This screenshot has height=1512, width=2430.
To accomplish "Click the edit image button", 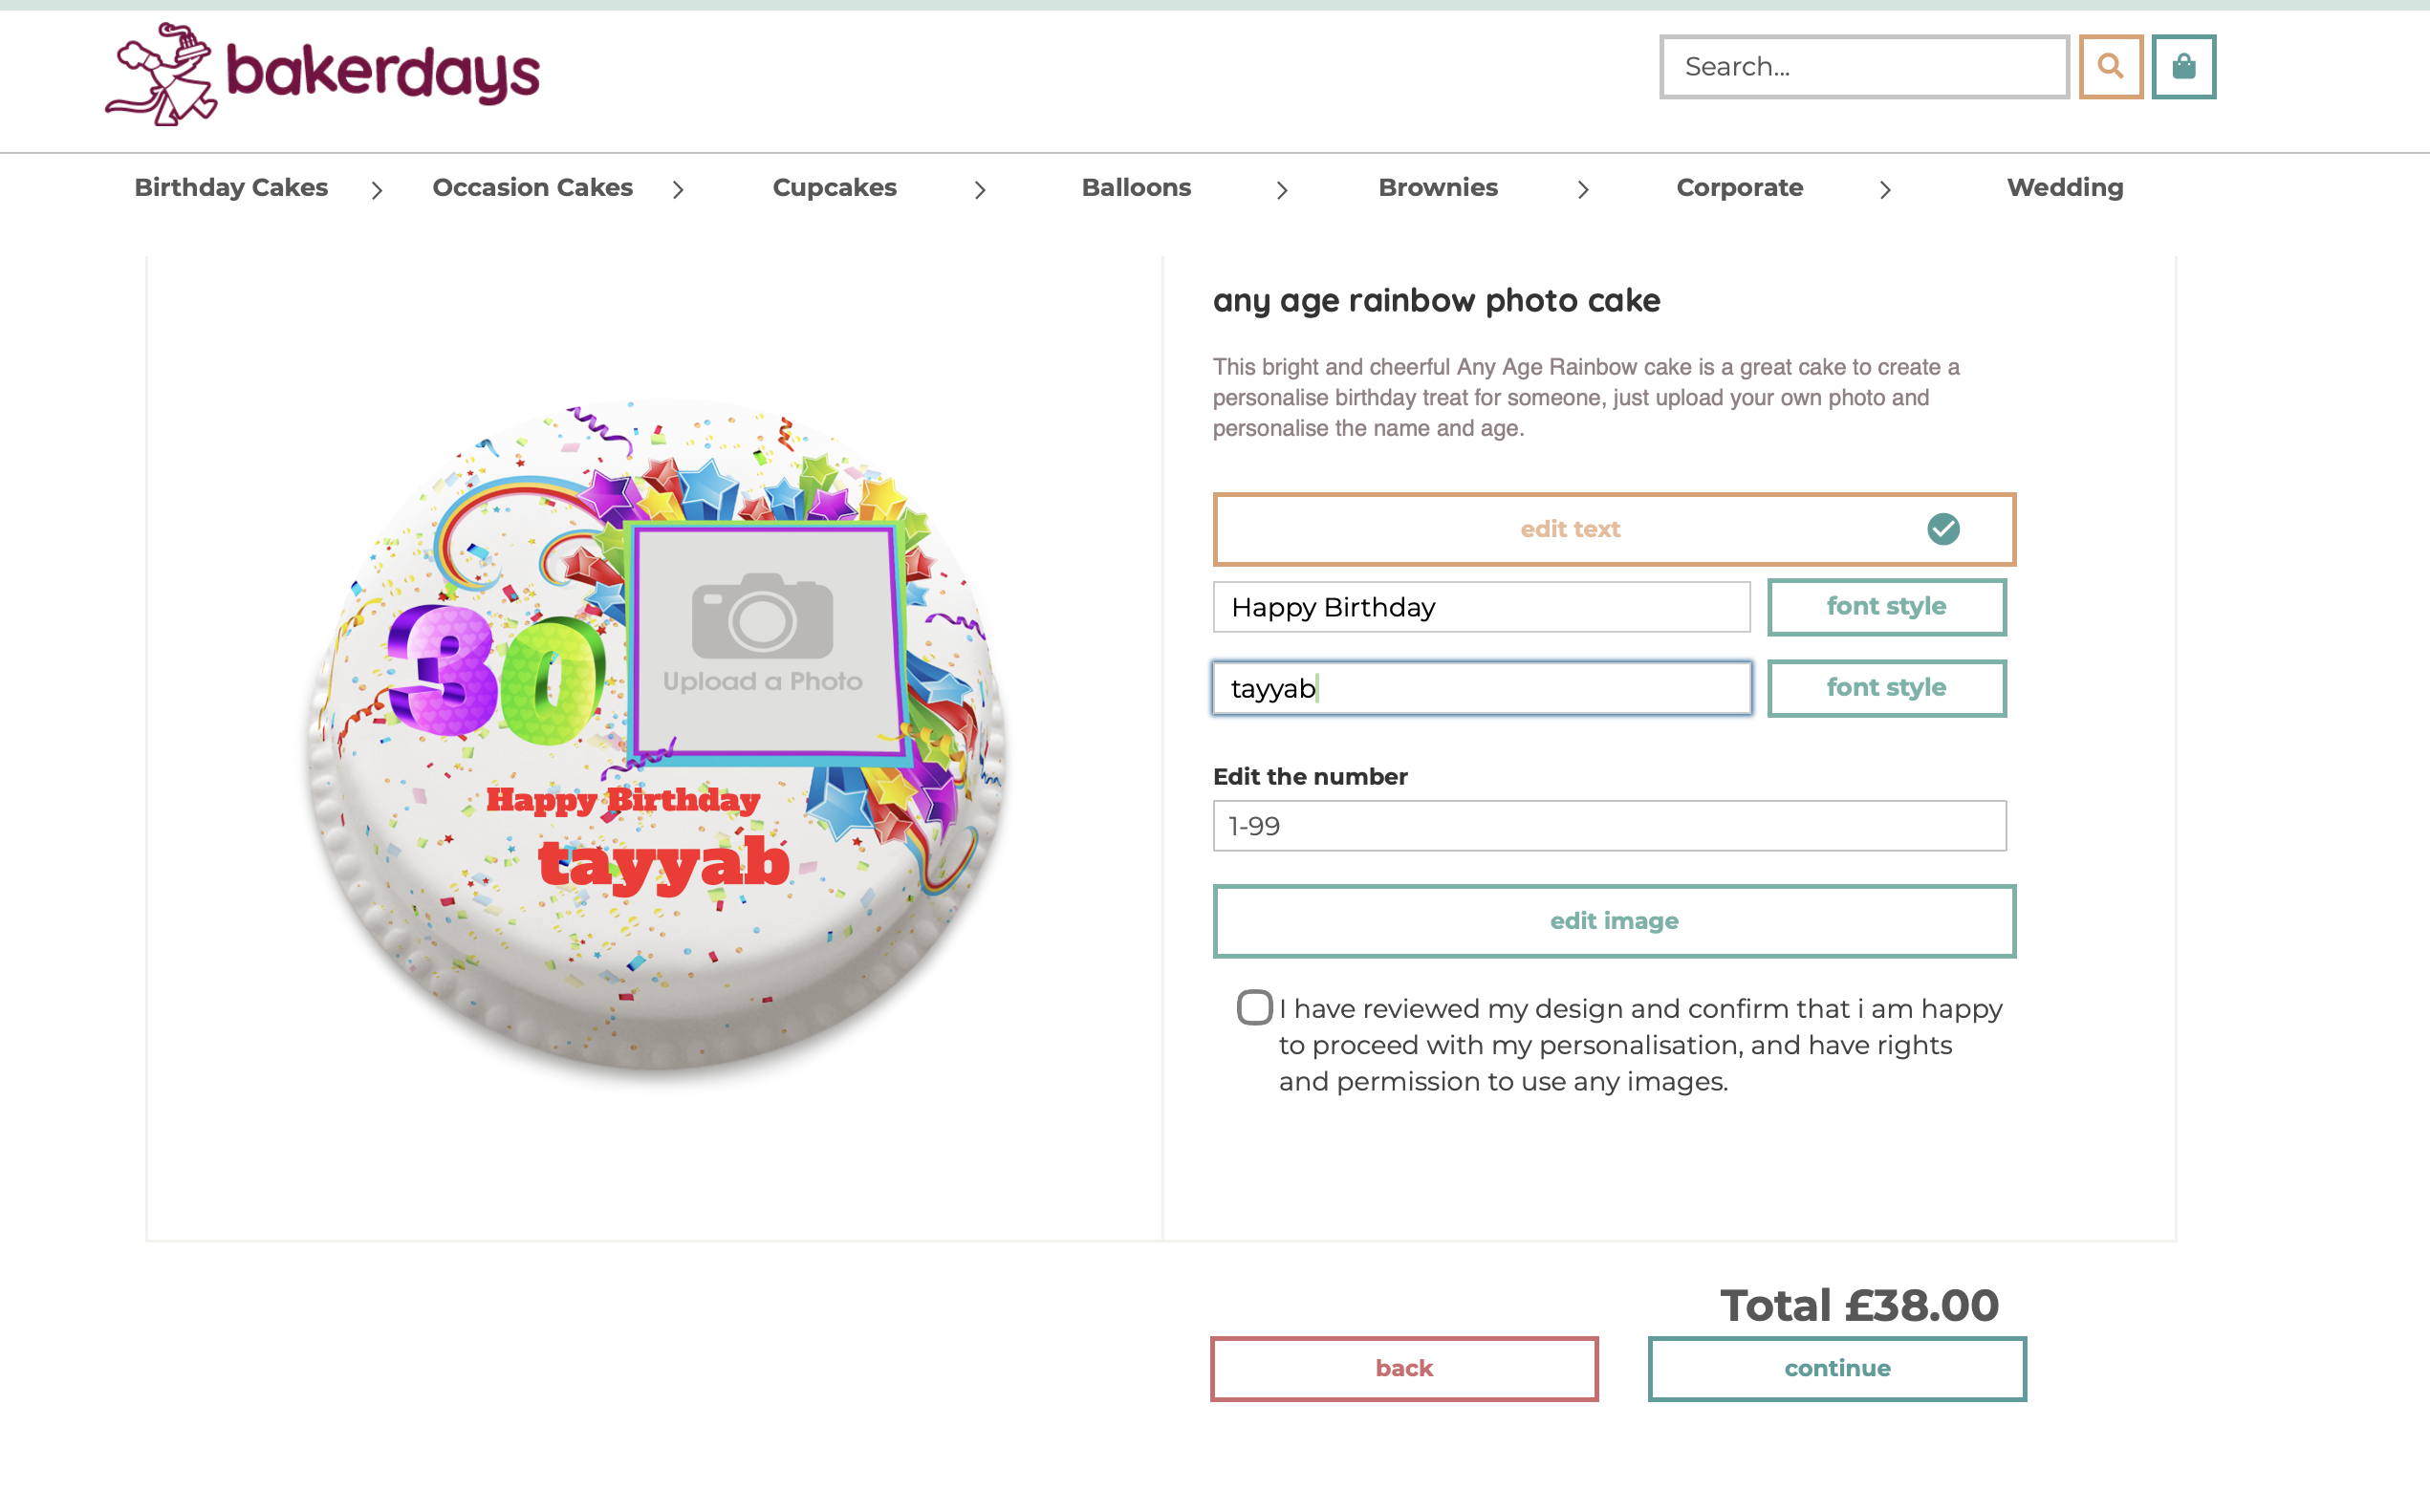I will click(x=1612, y=920).
